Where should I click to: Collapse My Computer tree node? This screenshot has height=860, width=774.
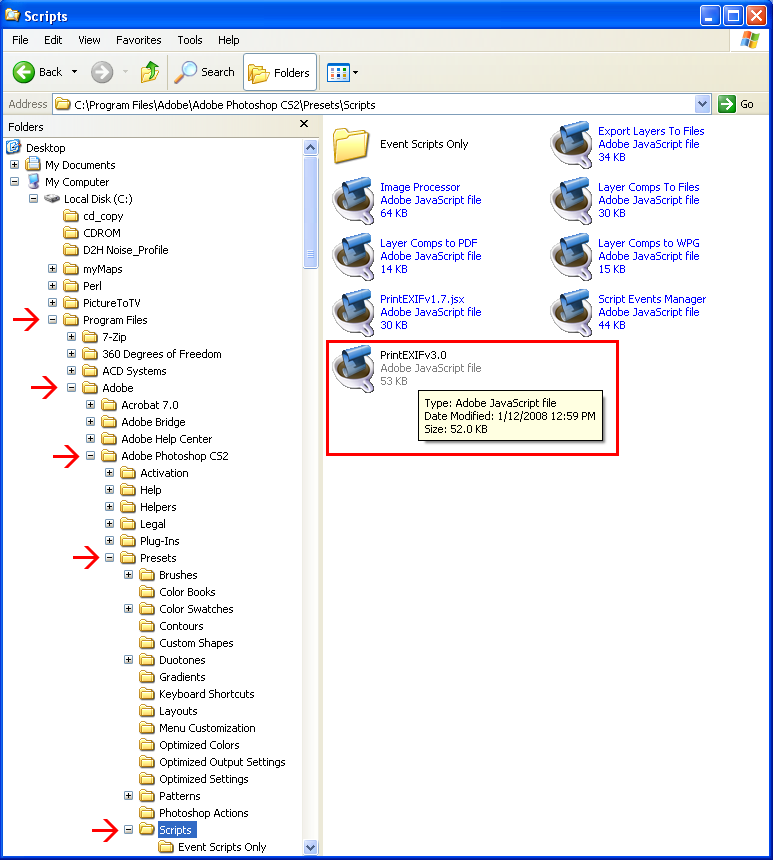click(14, 182)
